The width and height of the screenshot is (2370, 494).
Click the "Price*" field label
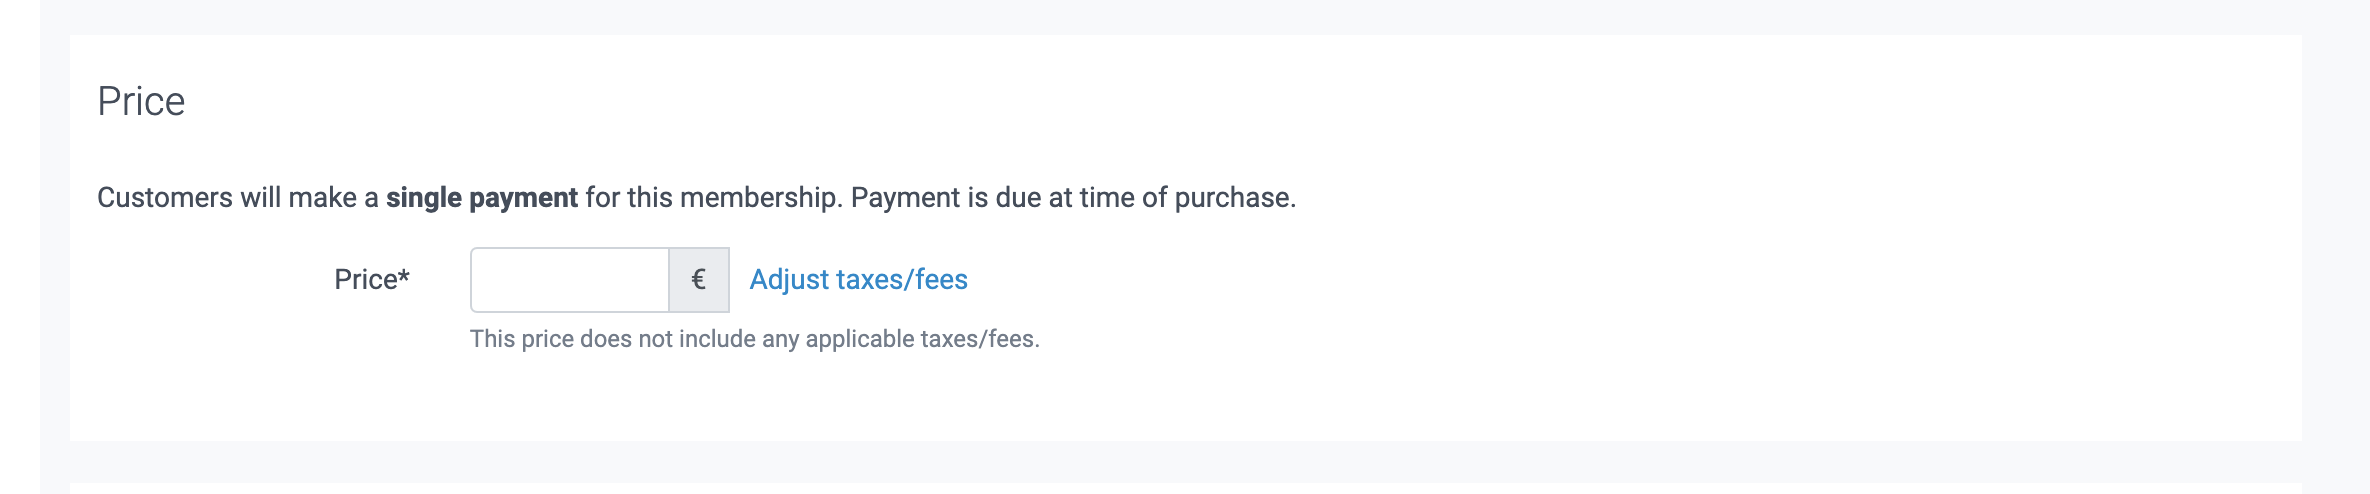coord(365,280)
